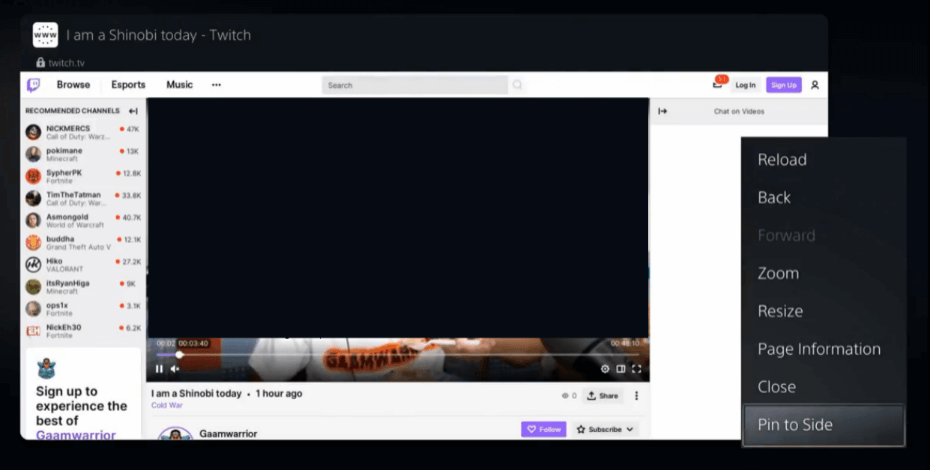Open the Esports tab

[128, 85]
